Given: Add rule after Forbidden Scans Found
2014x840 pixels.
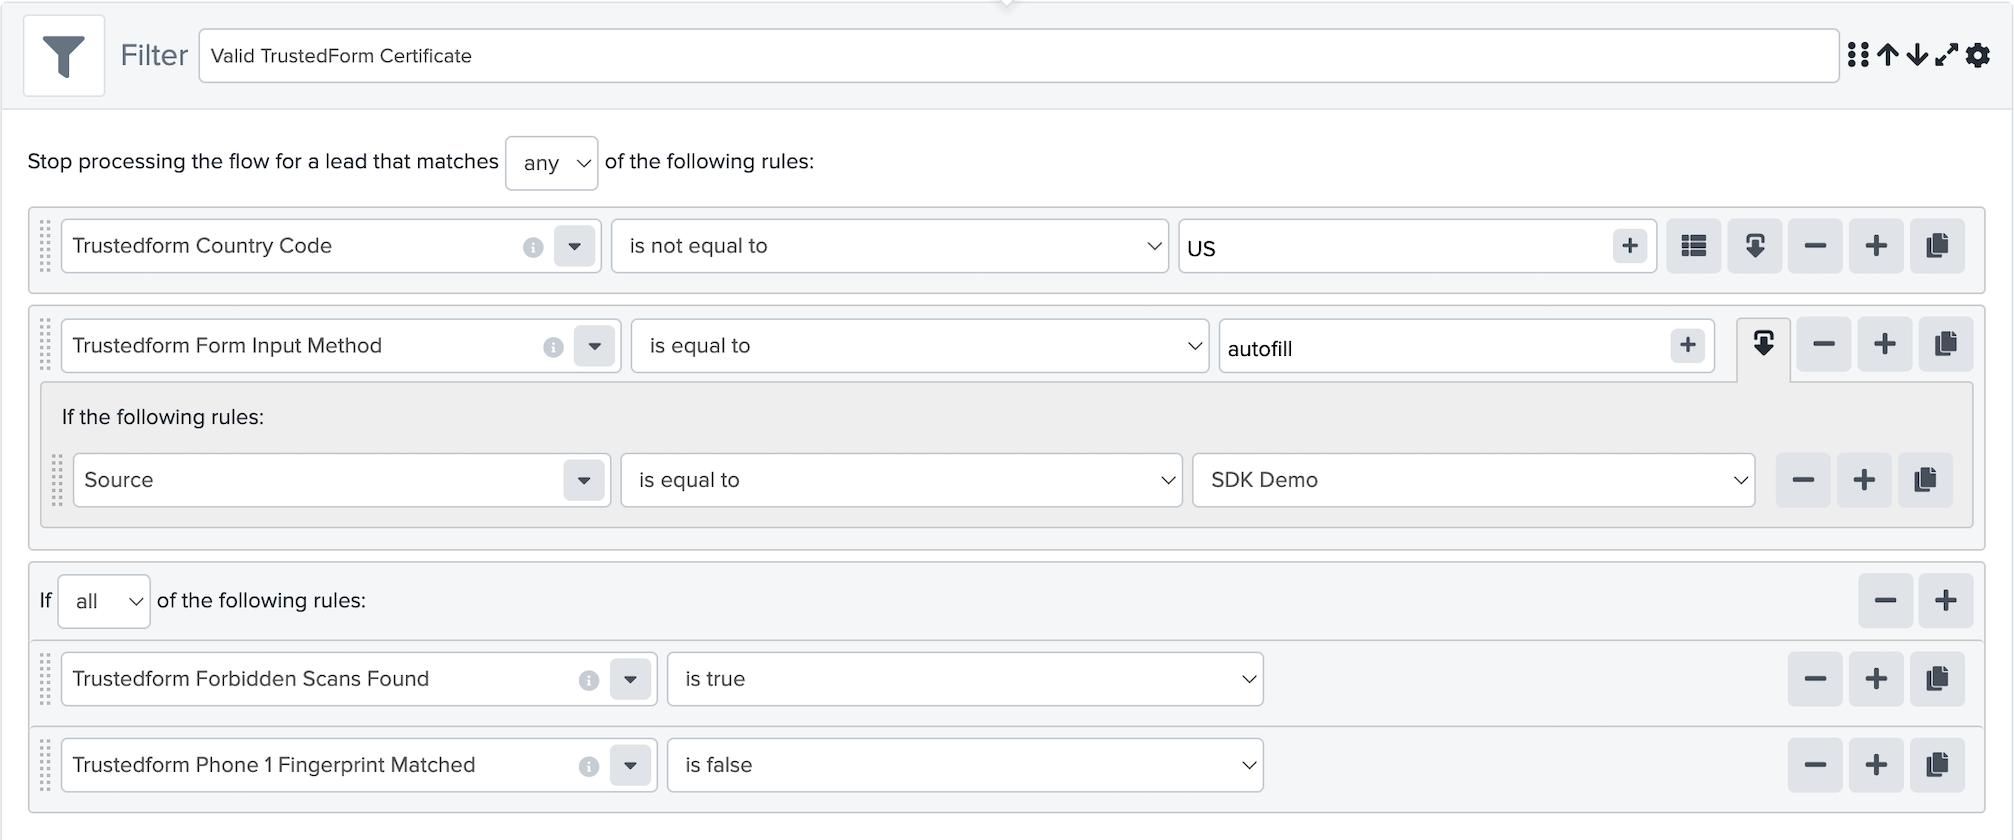Looking at the screenshot, I should (1877, 679).
